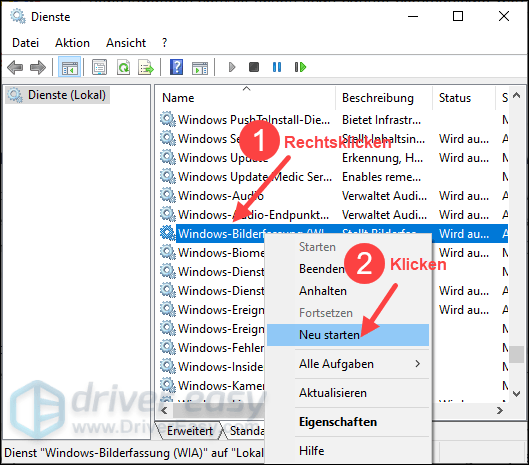Click the Dienste title bar gear icon
This screenshot has width=529, height=465.
(x=18, y=17)
